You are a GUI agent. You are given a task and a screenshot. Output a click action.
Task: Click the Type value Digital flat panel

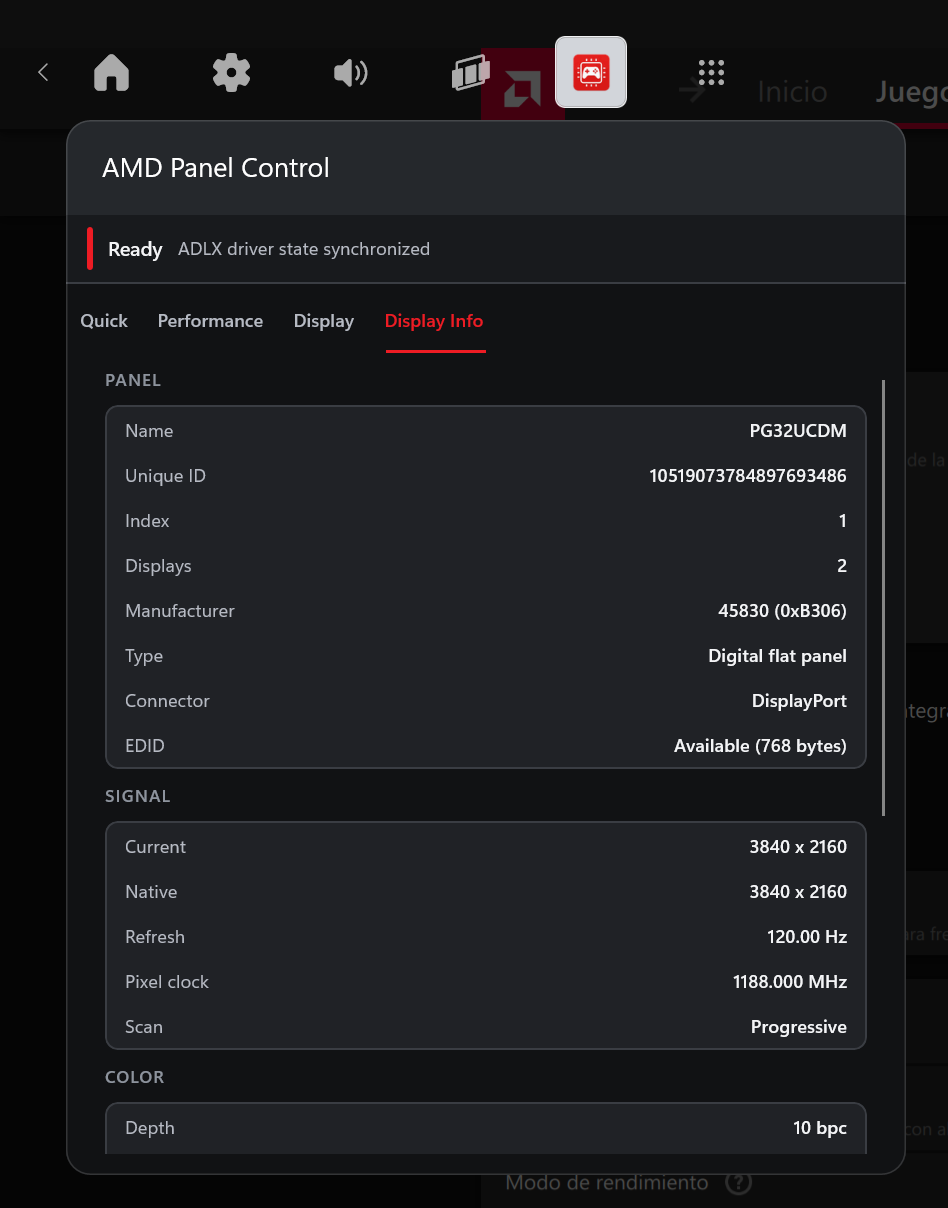[x=777, y=656]
